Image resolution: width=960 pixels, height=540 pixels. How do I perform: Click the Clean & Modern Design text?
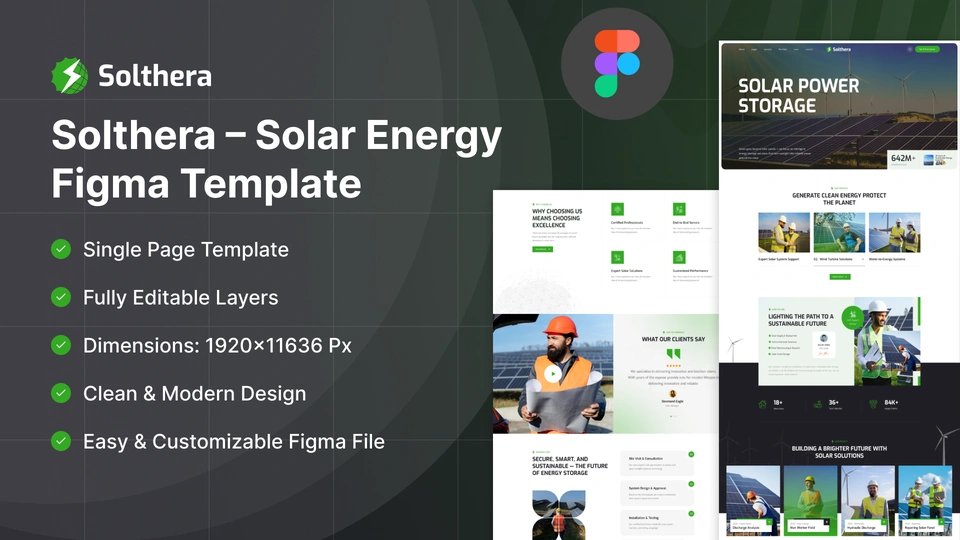(x=195, y=394)
